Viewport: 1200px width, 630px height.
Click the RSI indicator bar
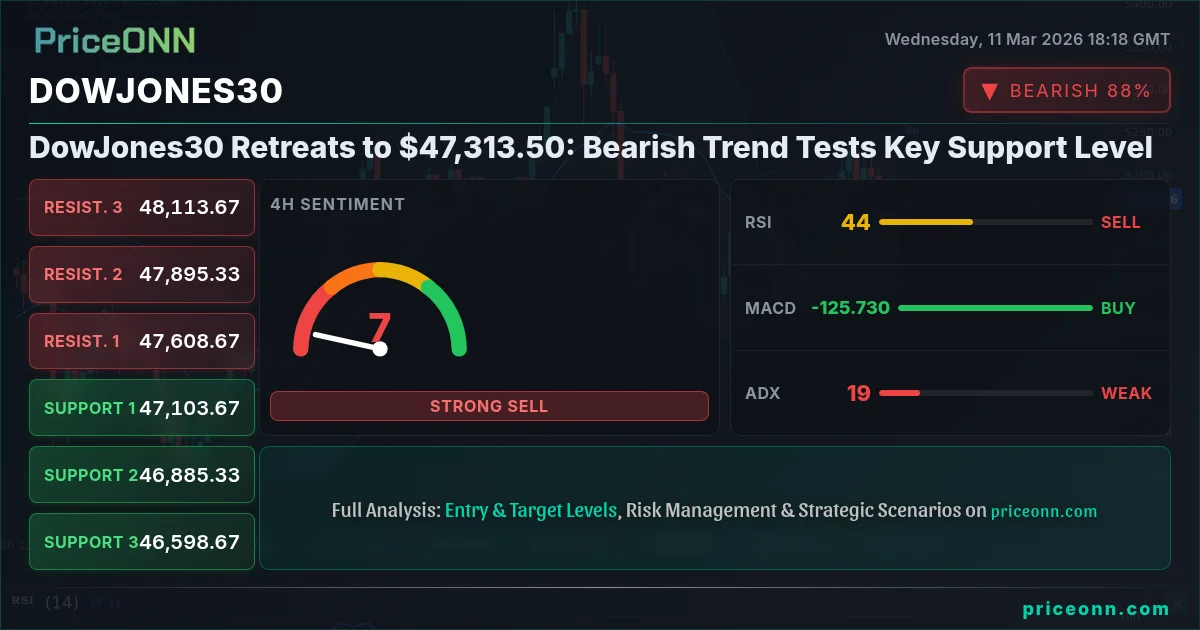985,222
